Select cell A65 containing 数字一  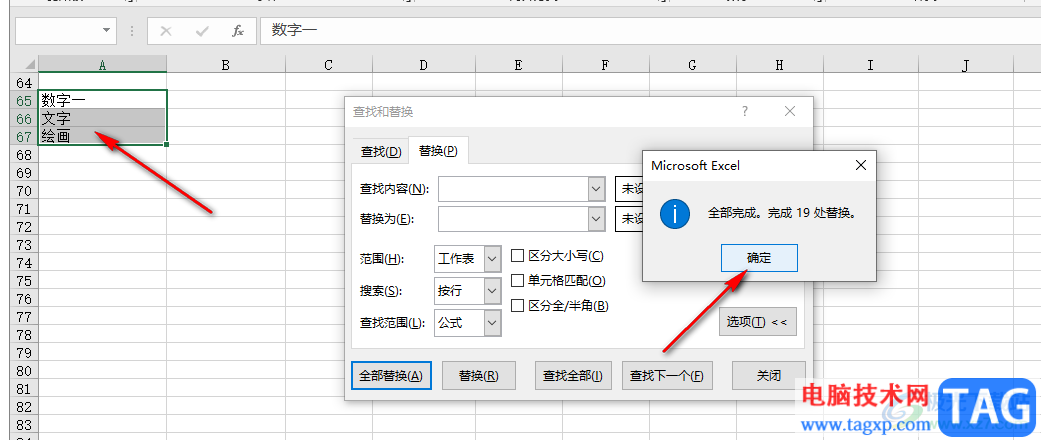(102, 100)
